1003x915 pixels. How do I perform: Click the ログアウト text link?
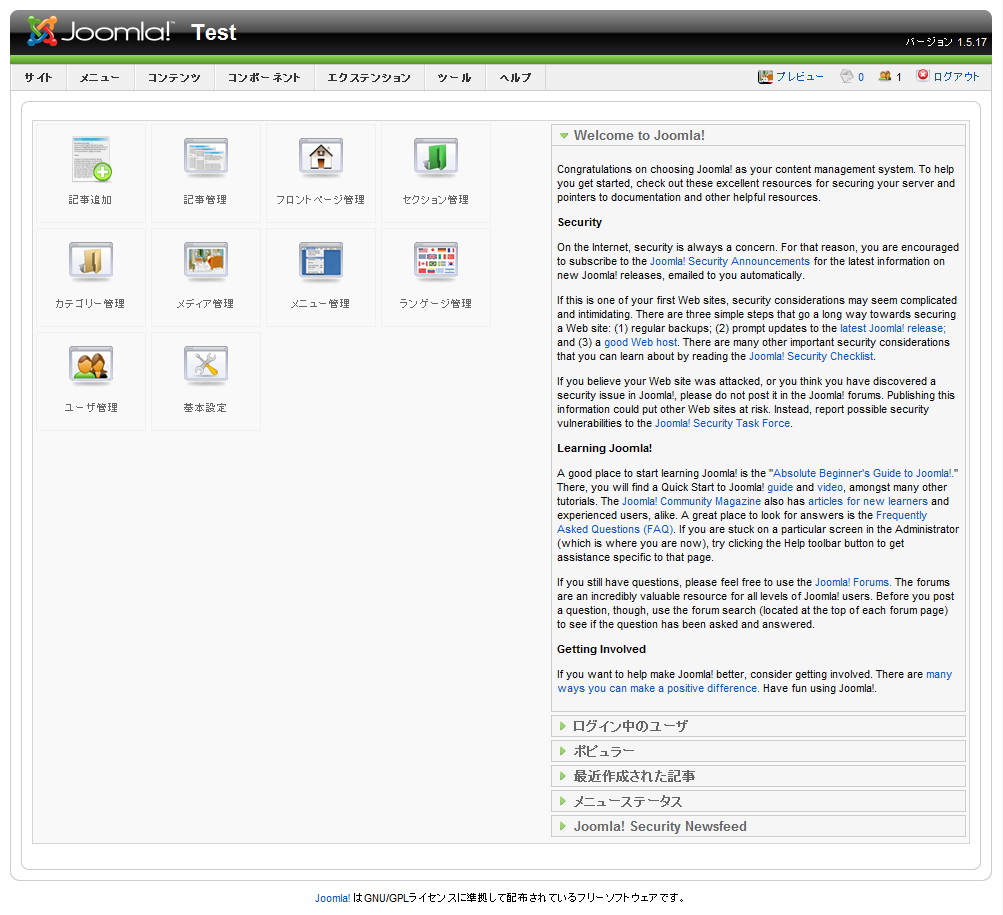tap(956, 77)
